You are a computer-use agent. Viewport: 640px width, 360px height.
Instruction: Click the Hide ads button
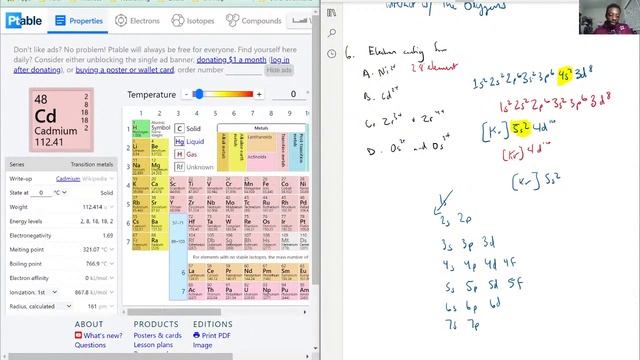click(279, 70)
